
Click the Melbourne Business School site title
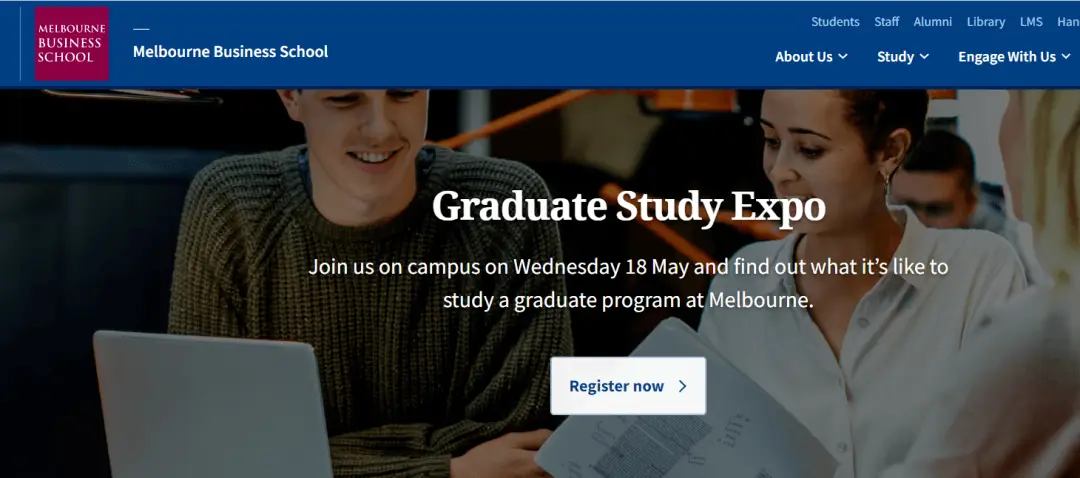point(230,51)
